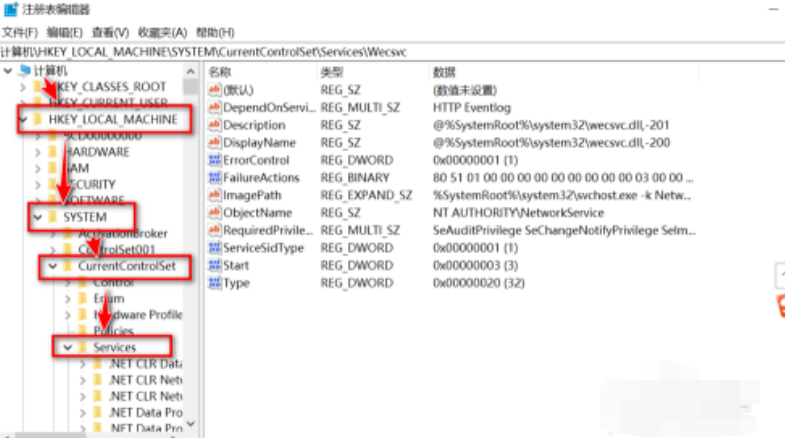Click the Start DWORD value icon
Screen dimensions: 785x438
click(214, 265)
